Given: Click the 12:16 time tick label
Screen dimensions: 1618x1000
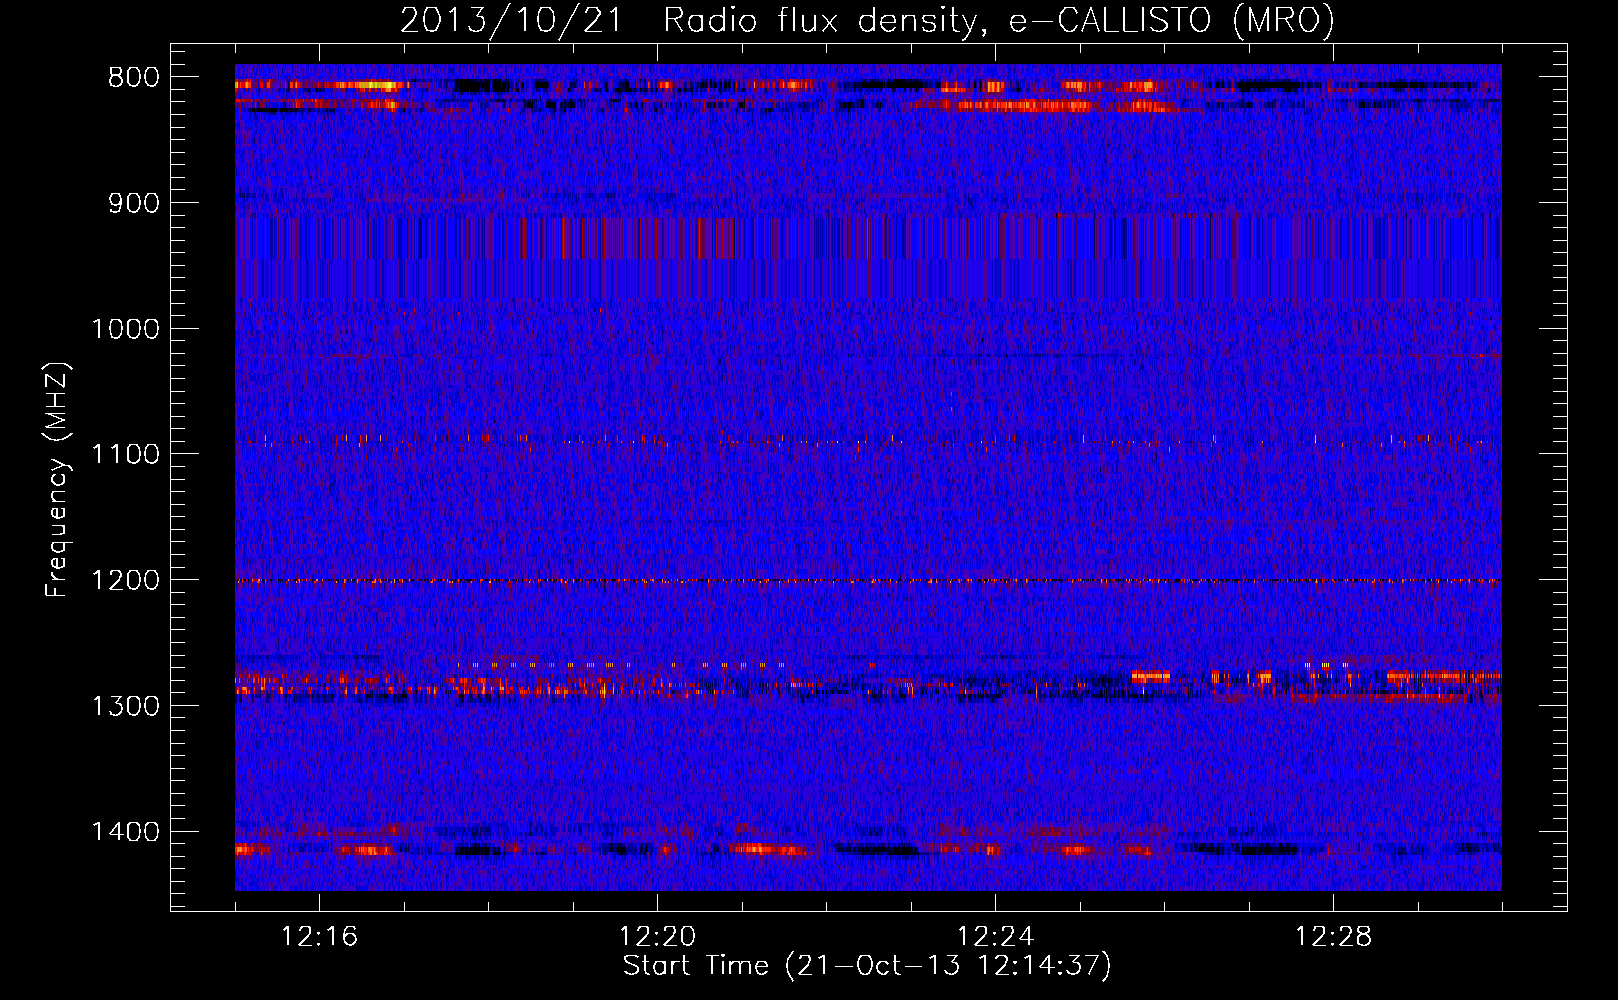Looking at the screenshot, I should pyautogui.click(x=319, y=937).
